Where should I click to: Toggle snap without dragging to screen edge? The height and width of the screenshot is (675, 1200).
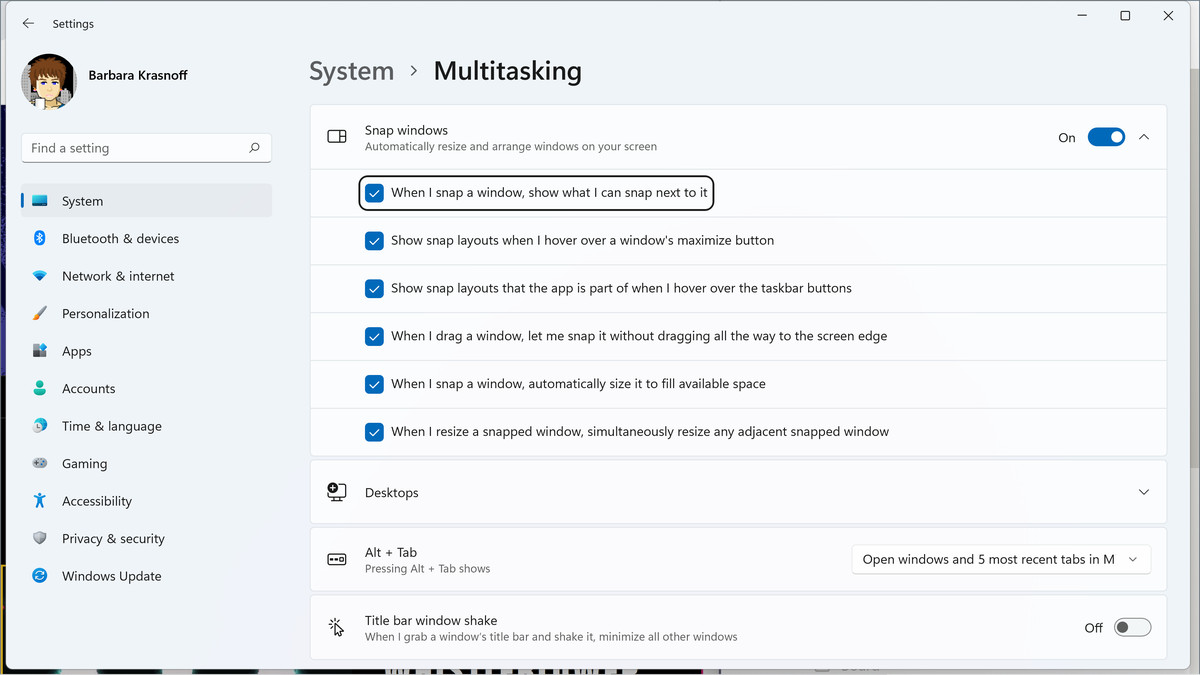tap(374, 337)
